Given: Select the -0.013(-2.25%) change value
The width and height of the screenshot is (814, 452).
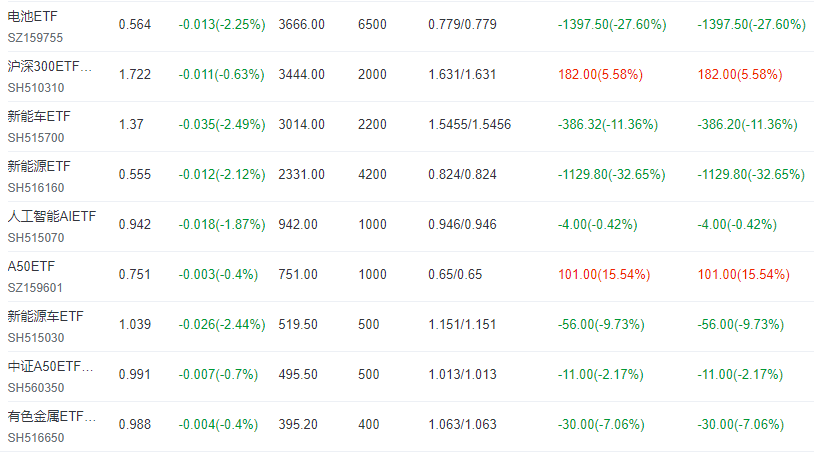Looking at the screenshot, I should [222, 24].
